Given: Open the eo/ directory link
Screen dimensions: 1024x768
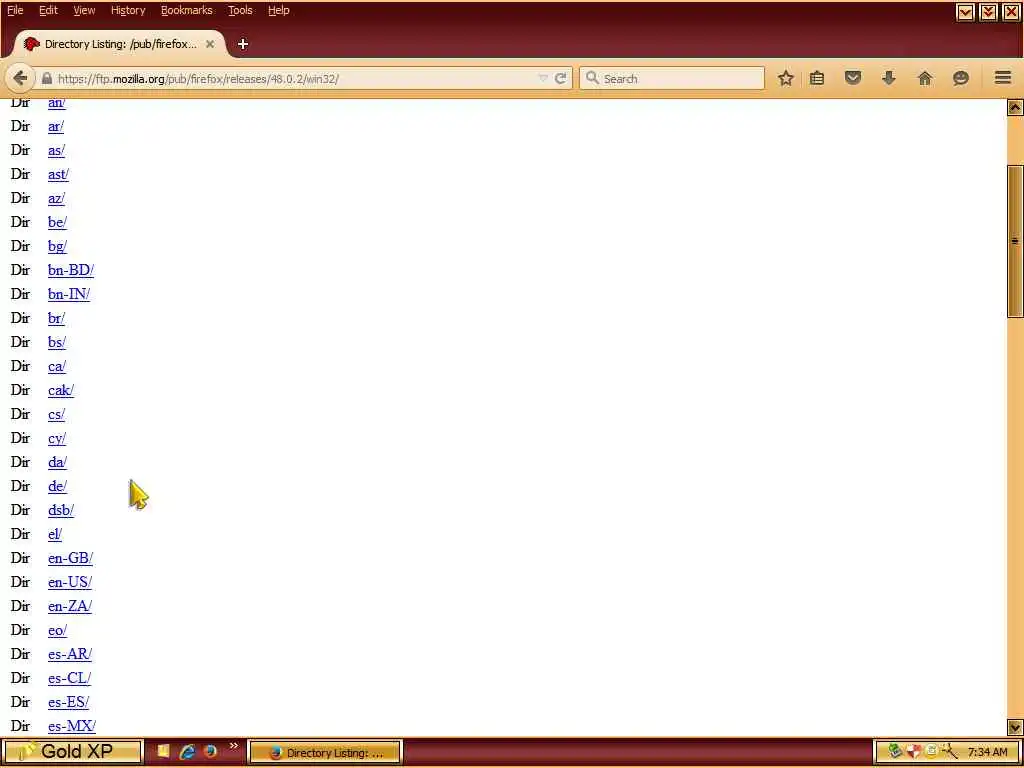Looking at the screenshot, I should (x=57, y=630).
